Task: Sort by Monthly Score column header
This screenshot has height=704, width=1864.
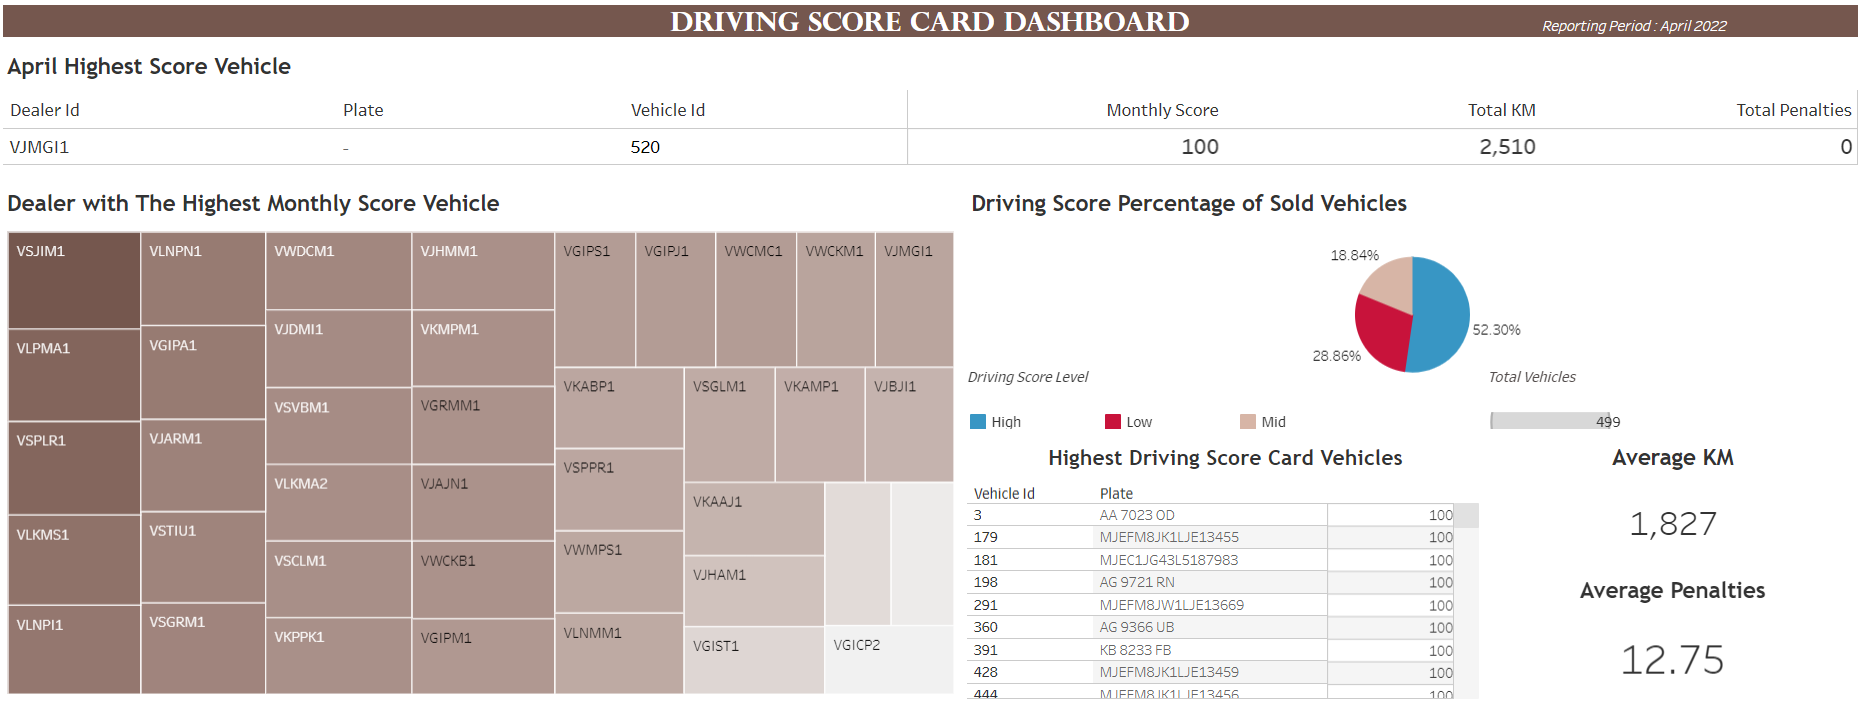Action: (x=1162, y=110)
